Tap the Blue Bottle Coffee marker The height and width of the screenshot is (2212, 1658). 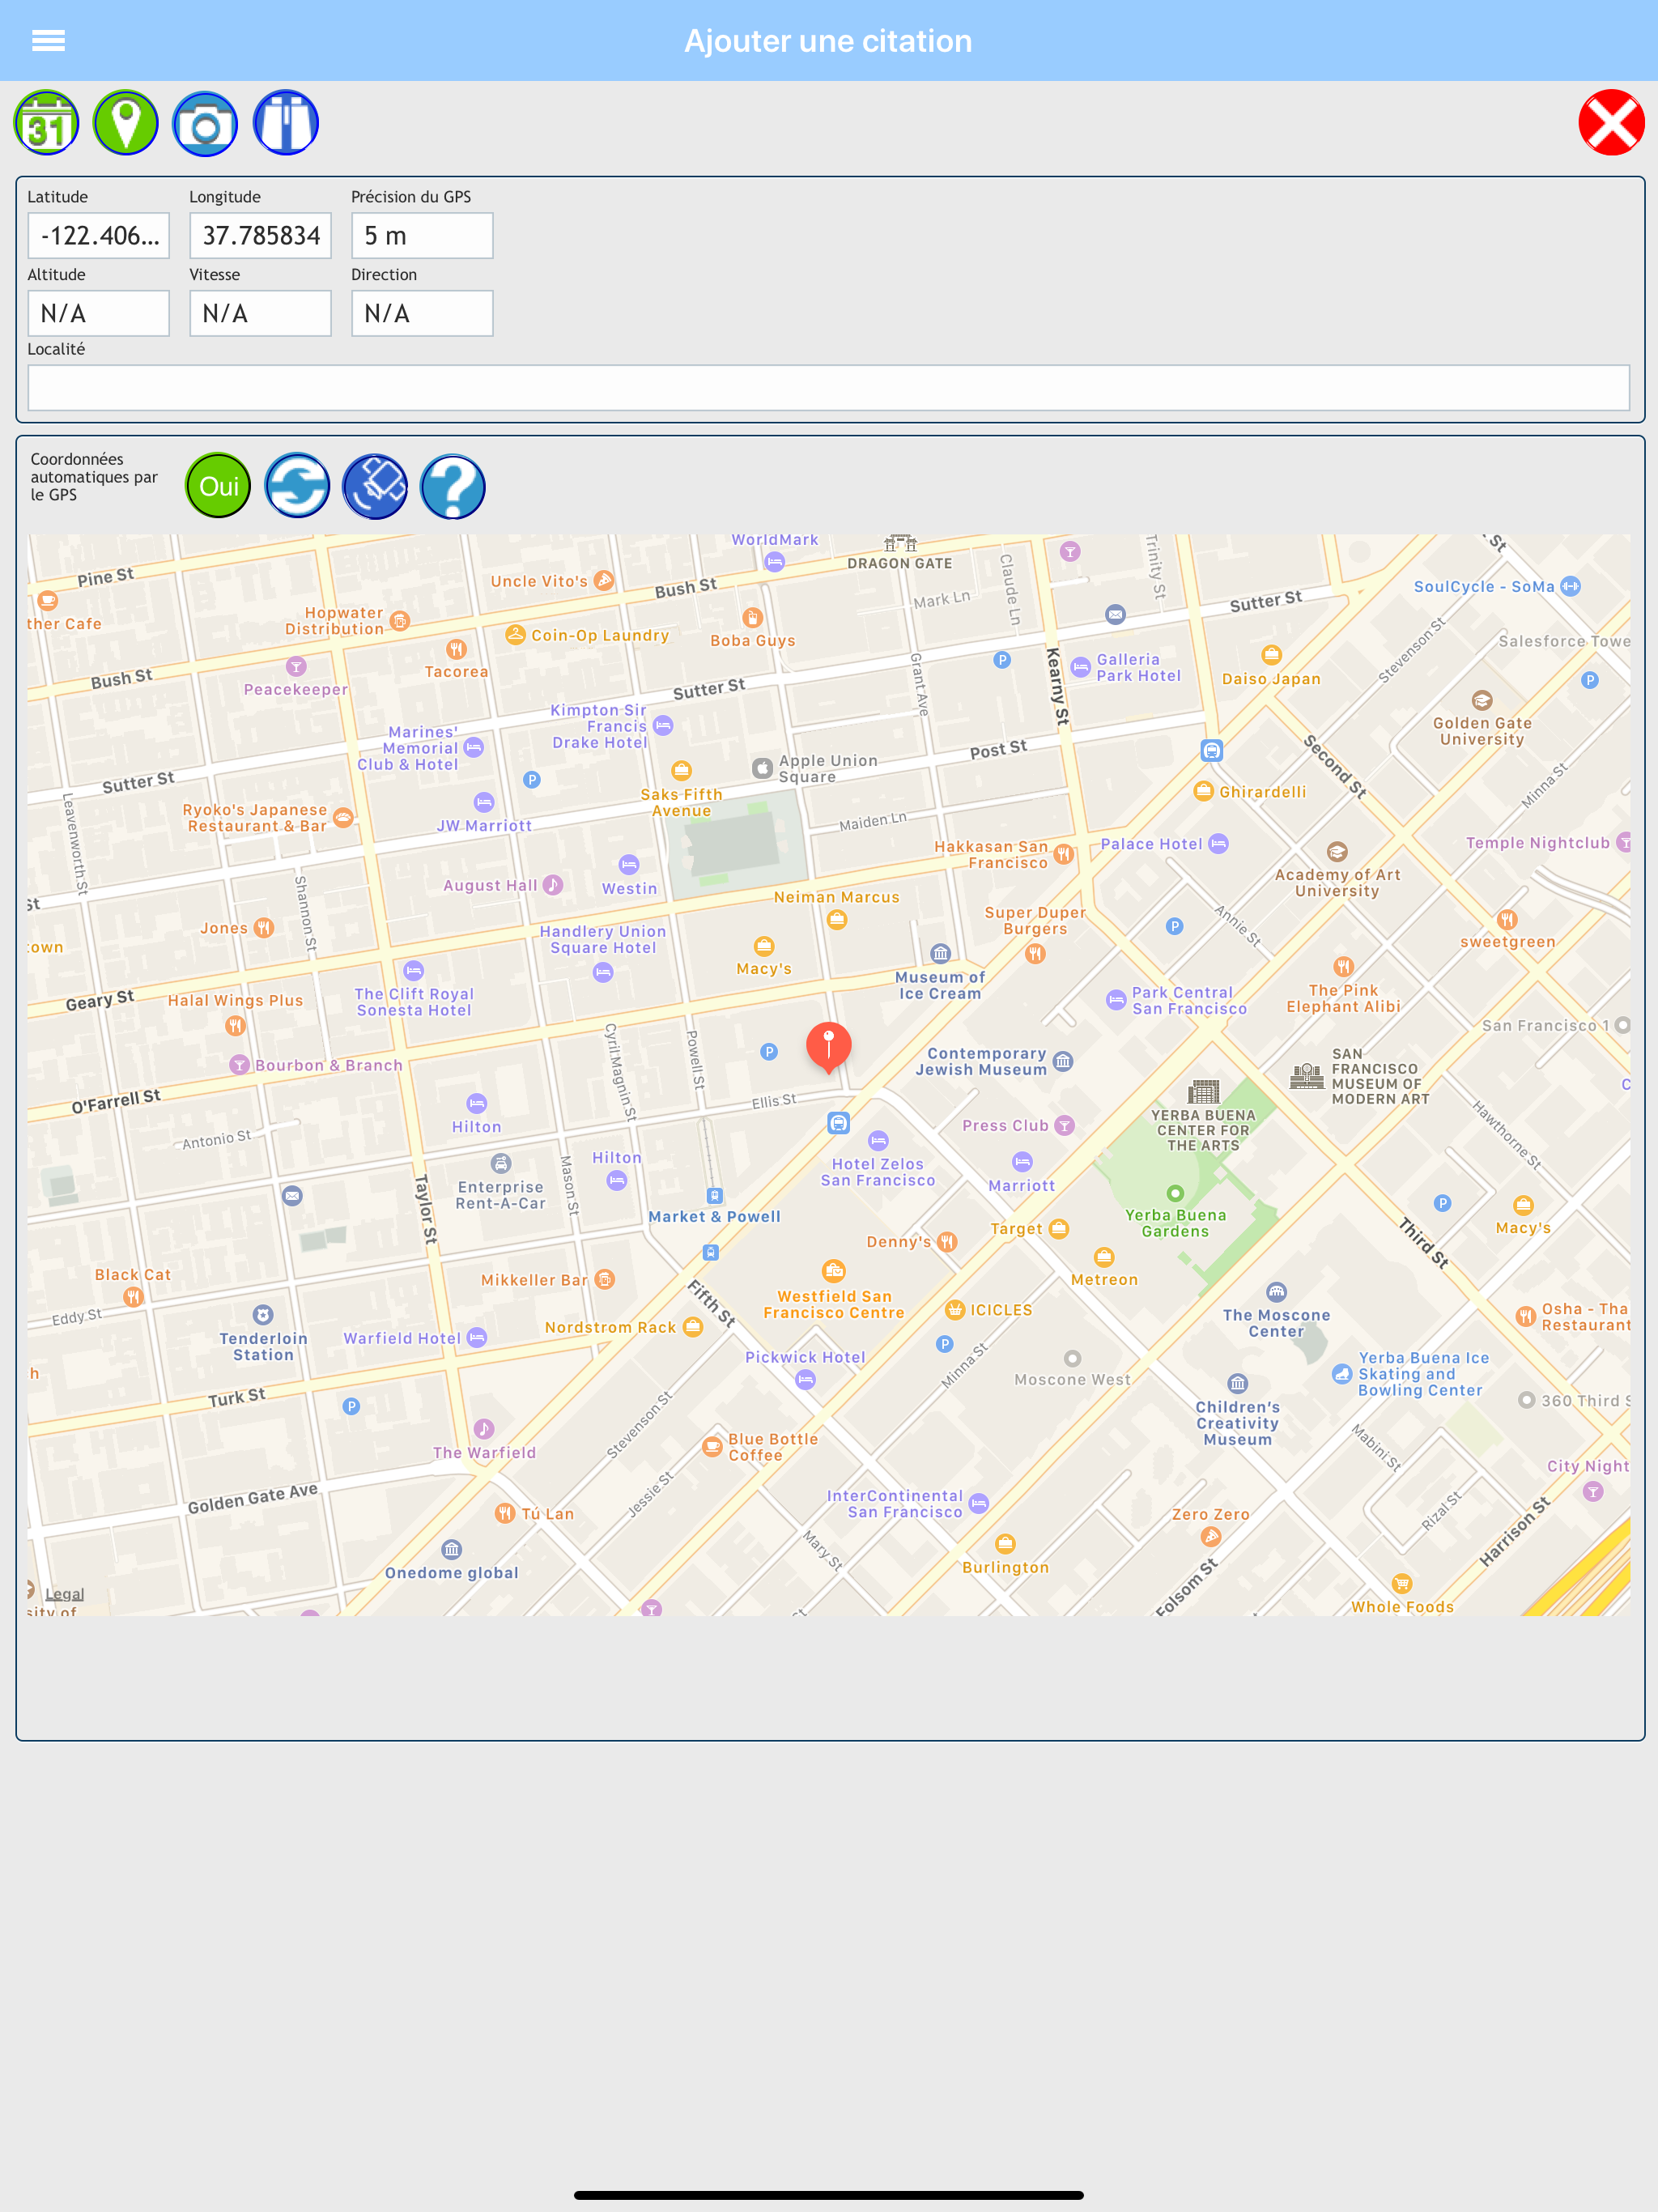point(712,1446)
